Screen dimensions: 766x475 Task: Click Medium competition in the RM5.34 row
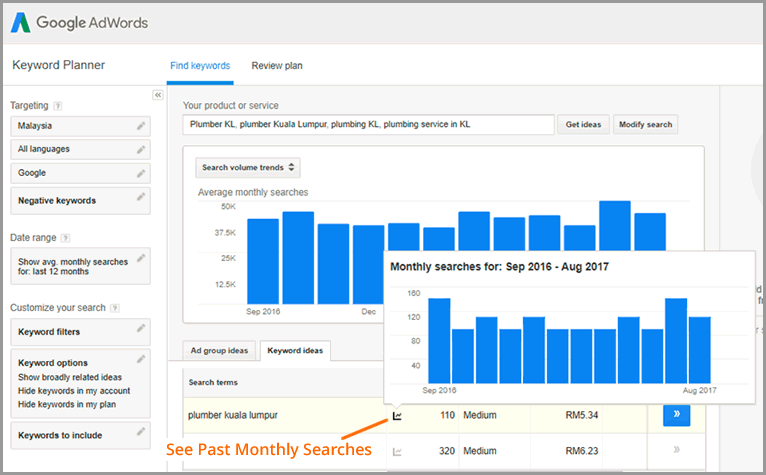[x=480, y=415]
